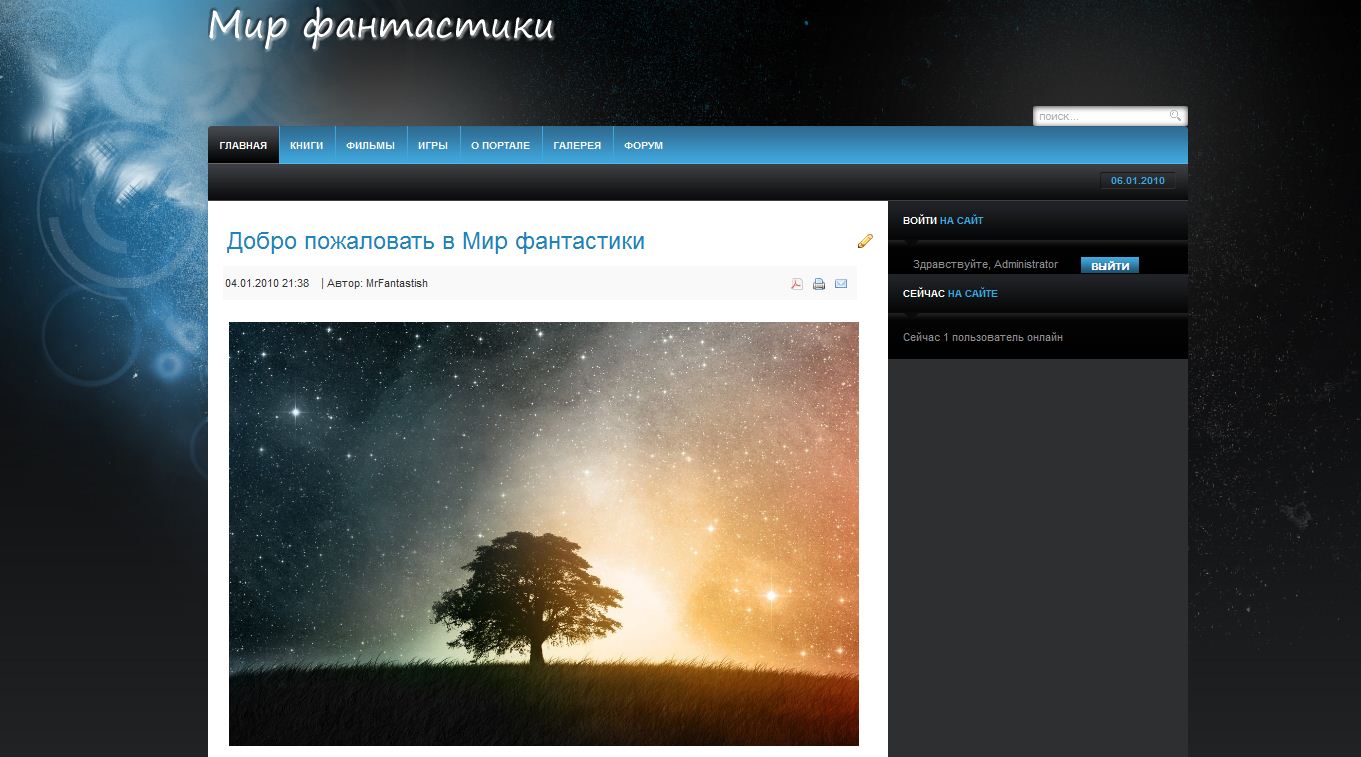Click the email article envelope icon

click(841, 284)
